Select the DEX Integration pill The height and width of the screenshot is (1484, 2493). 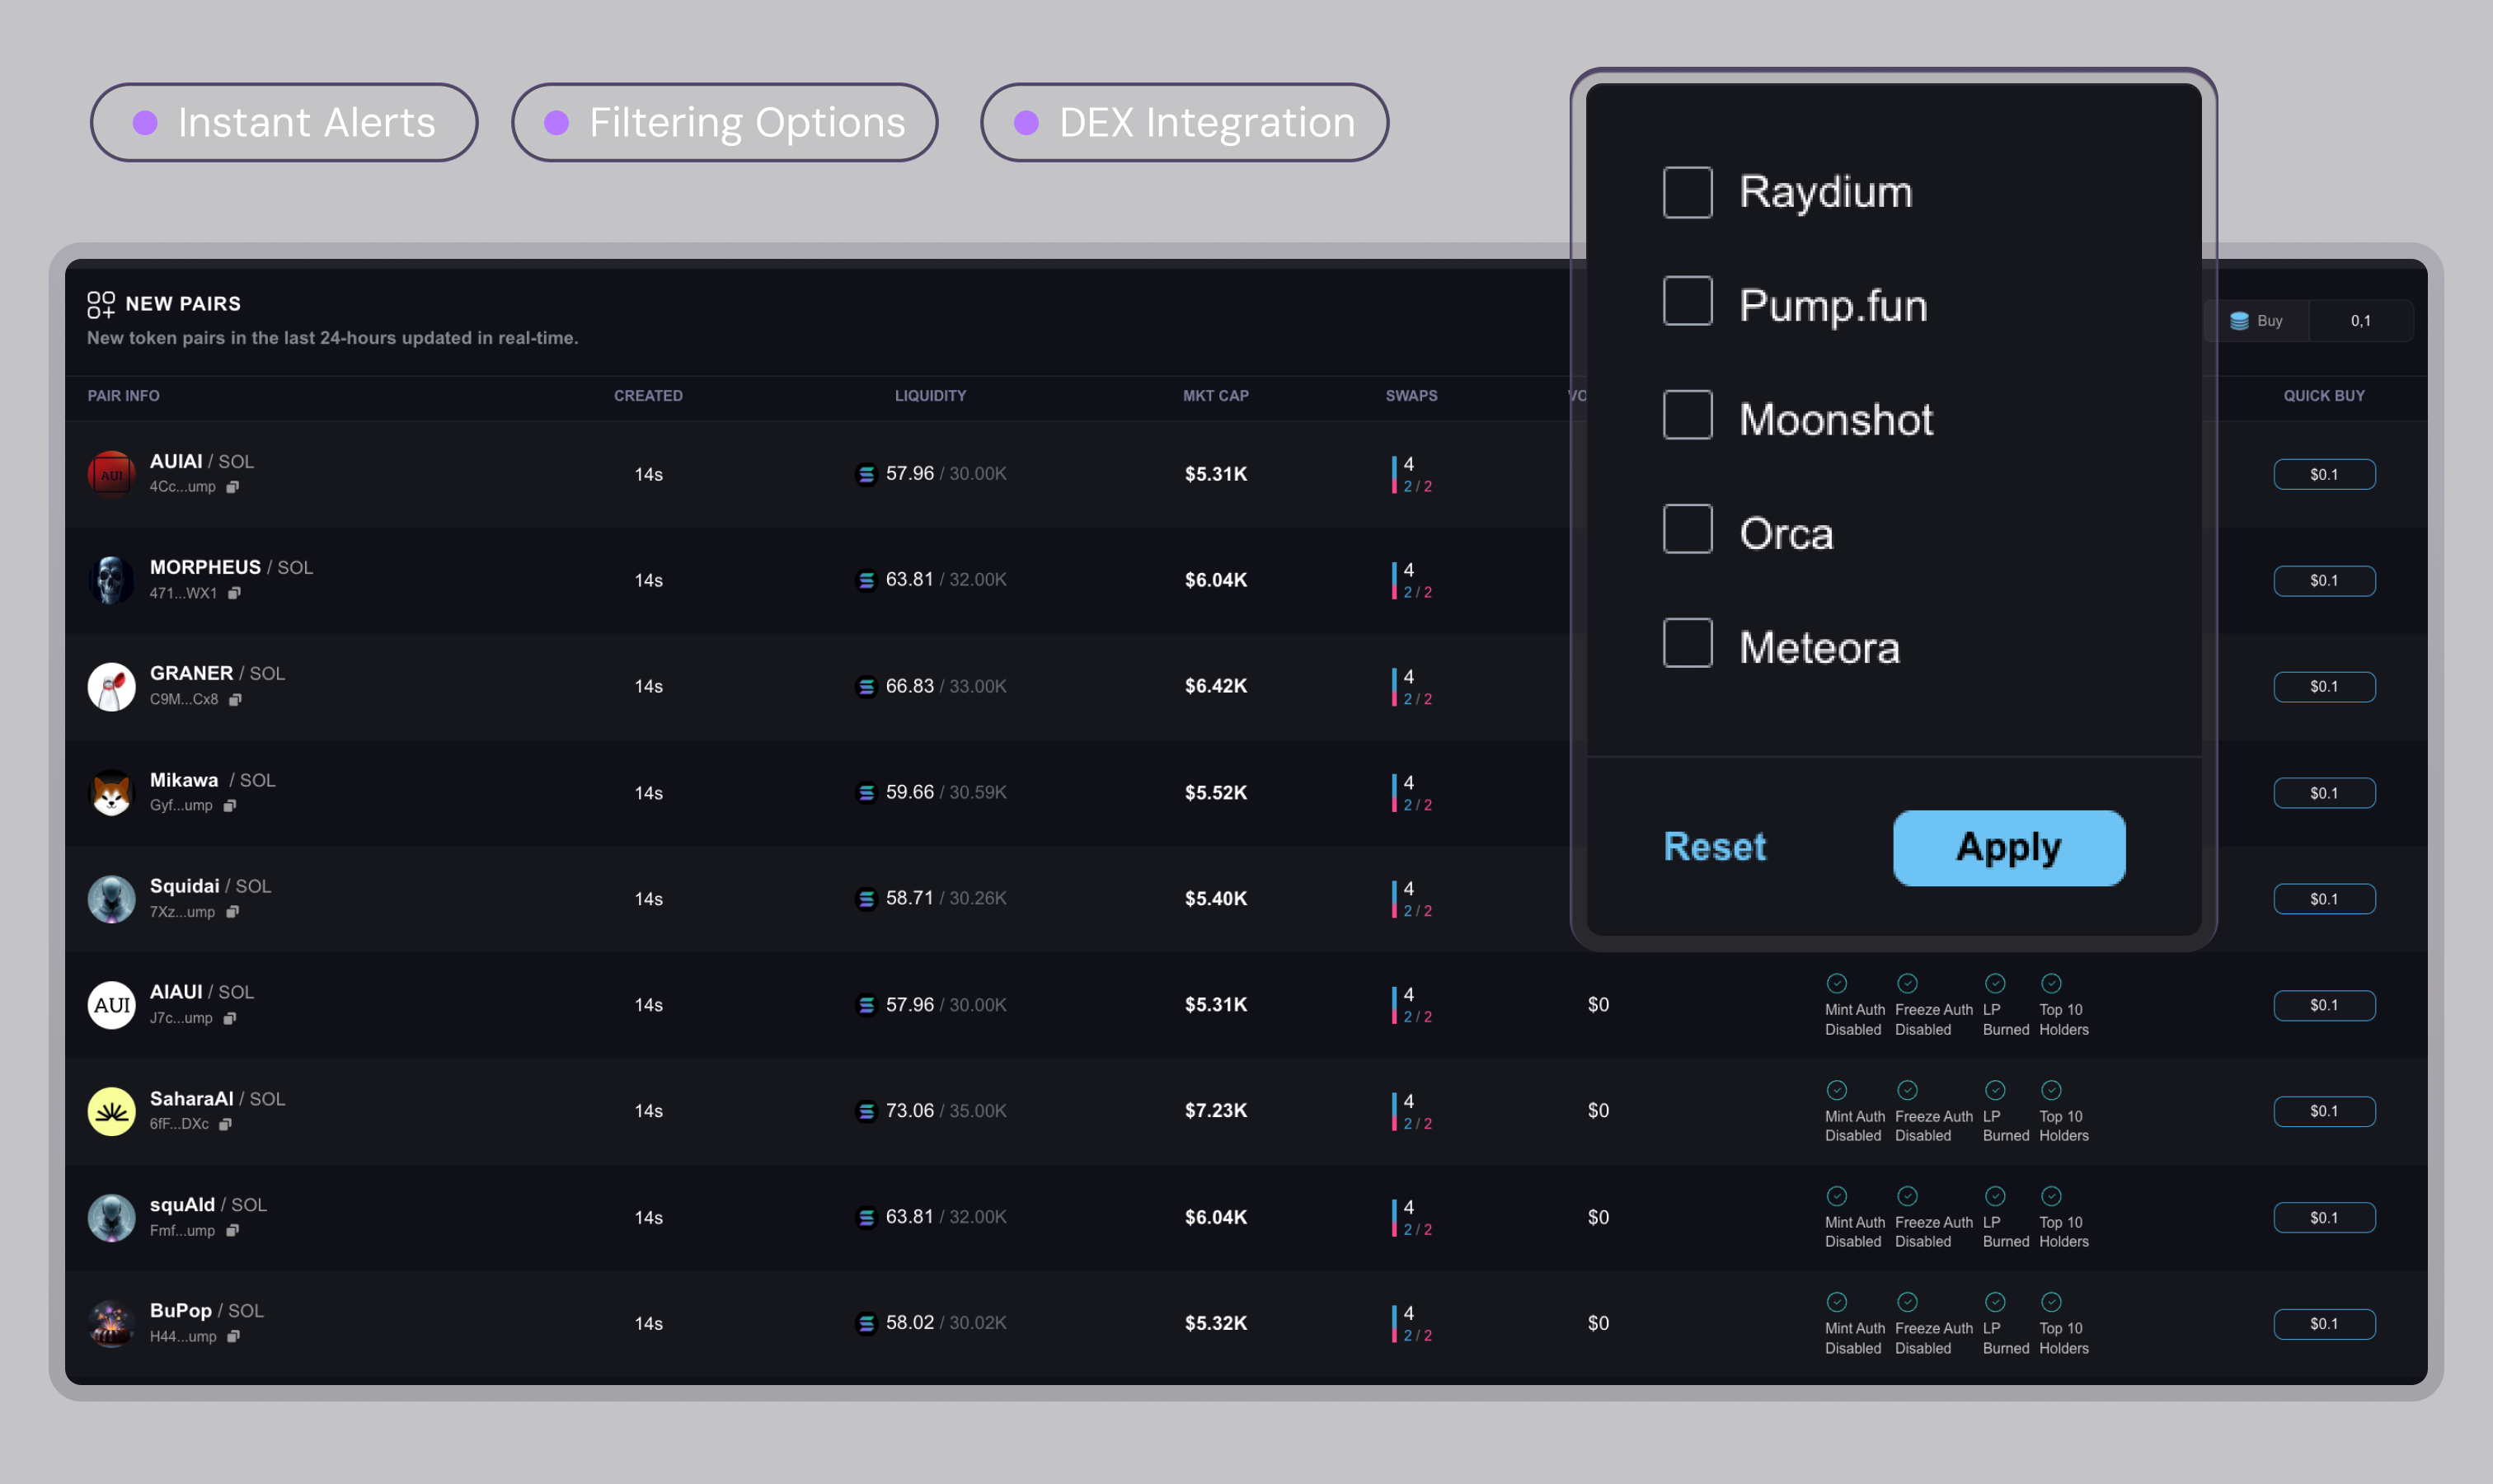click(1184, 122)
